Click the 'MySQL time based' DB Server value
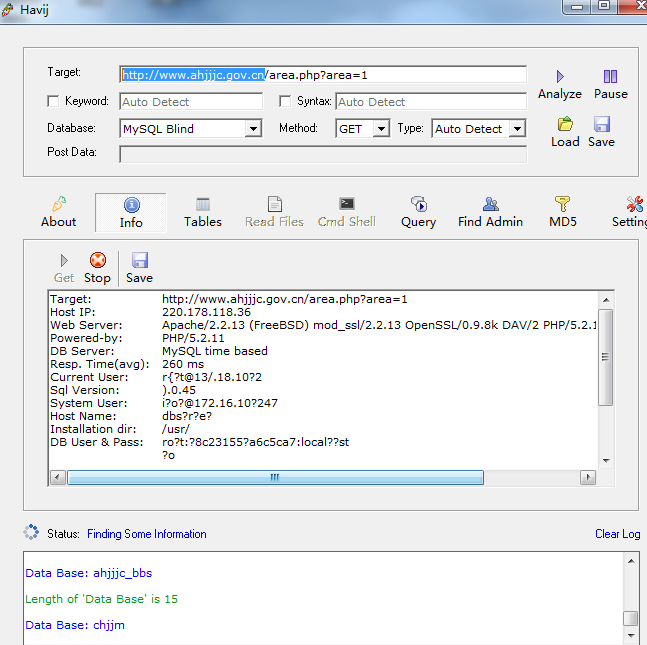Viewport: 647px width, 645px height. 215,351
